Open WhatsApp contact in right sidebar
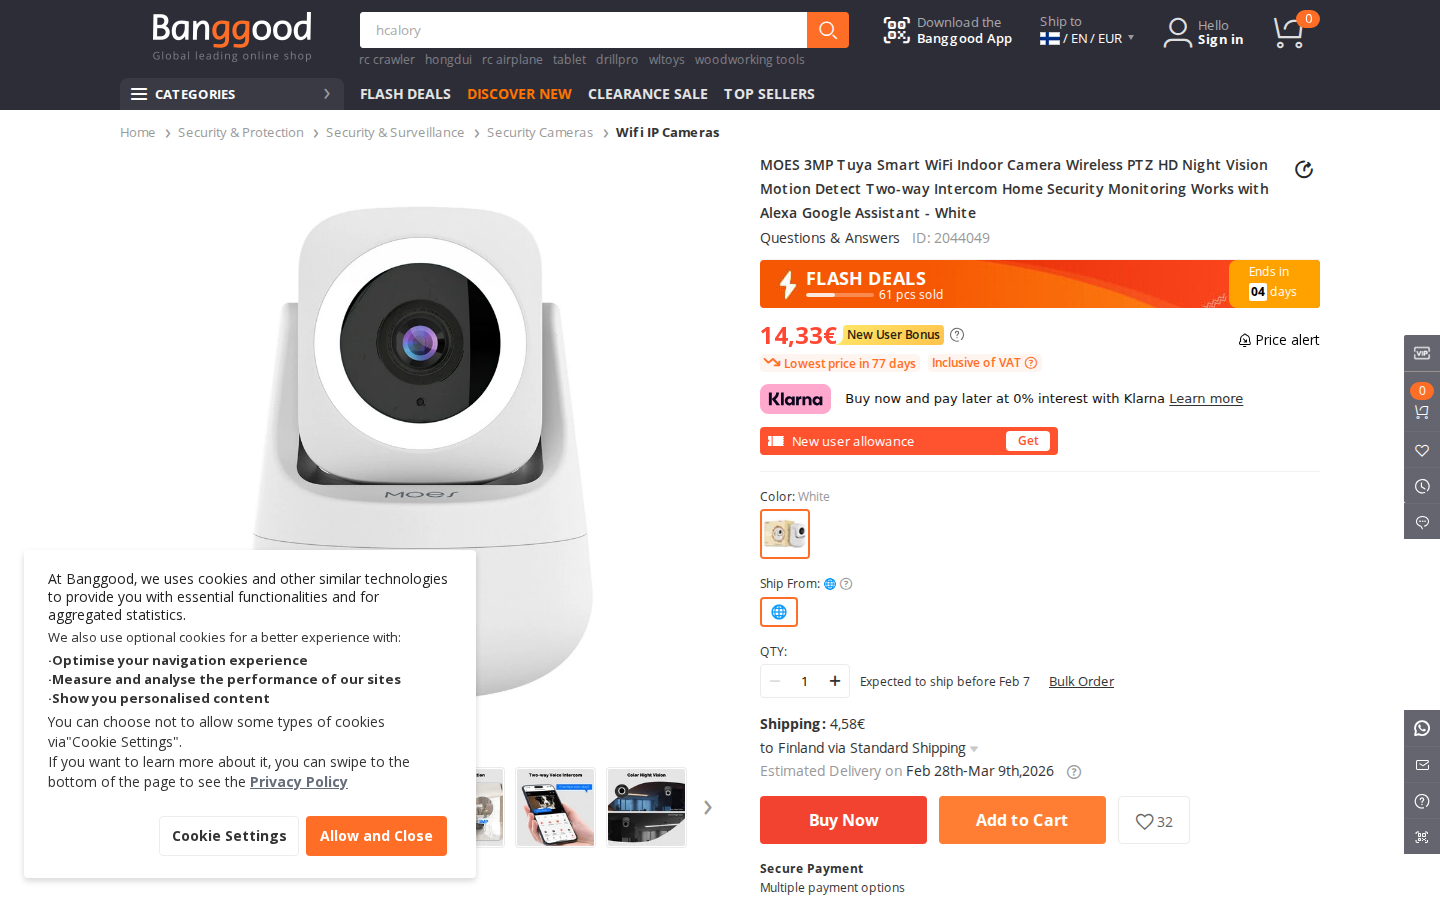1440x900 pixels. (x=1422, y=728)
